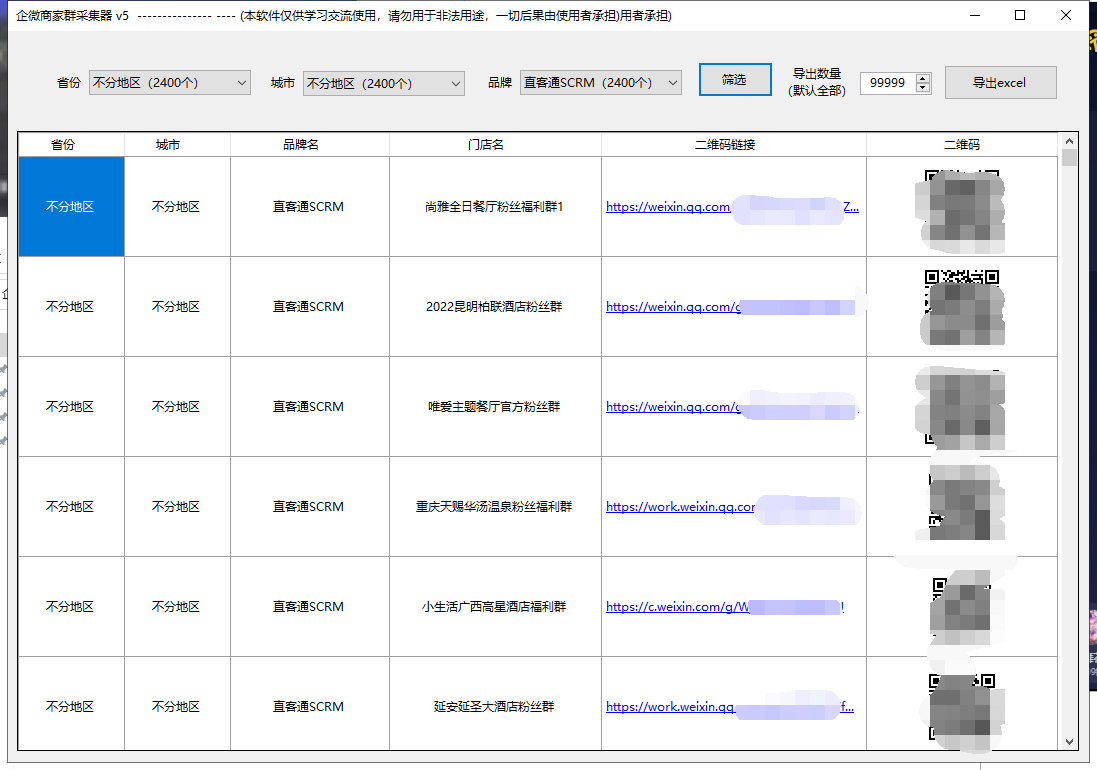Maximize the 企微商家群采集器 window
Screen dimensions: 1097x770
coord(1020,16)
